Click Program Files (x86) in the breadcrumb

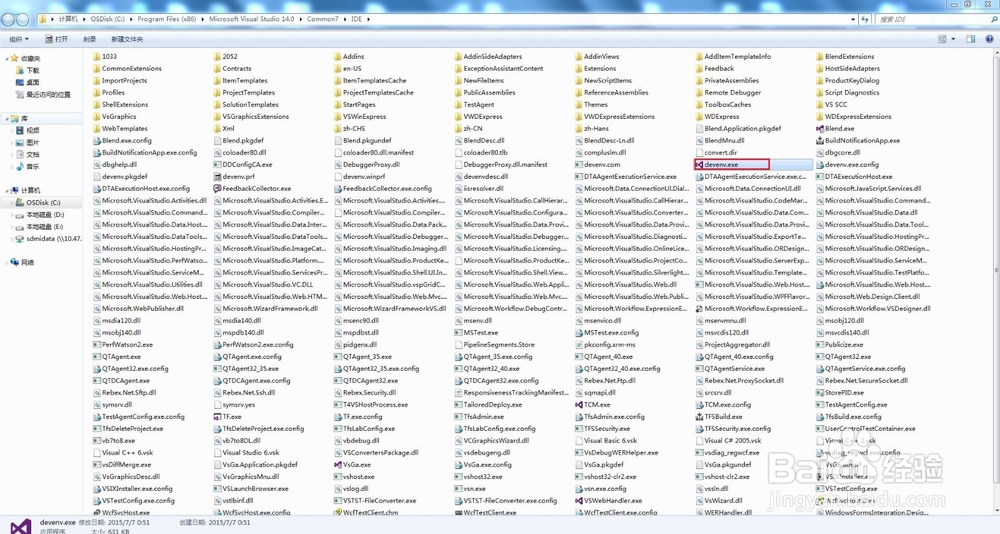click(x=166, y=19)
